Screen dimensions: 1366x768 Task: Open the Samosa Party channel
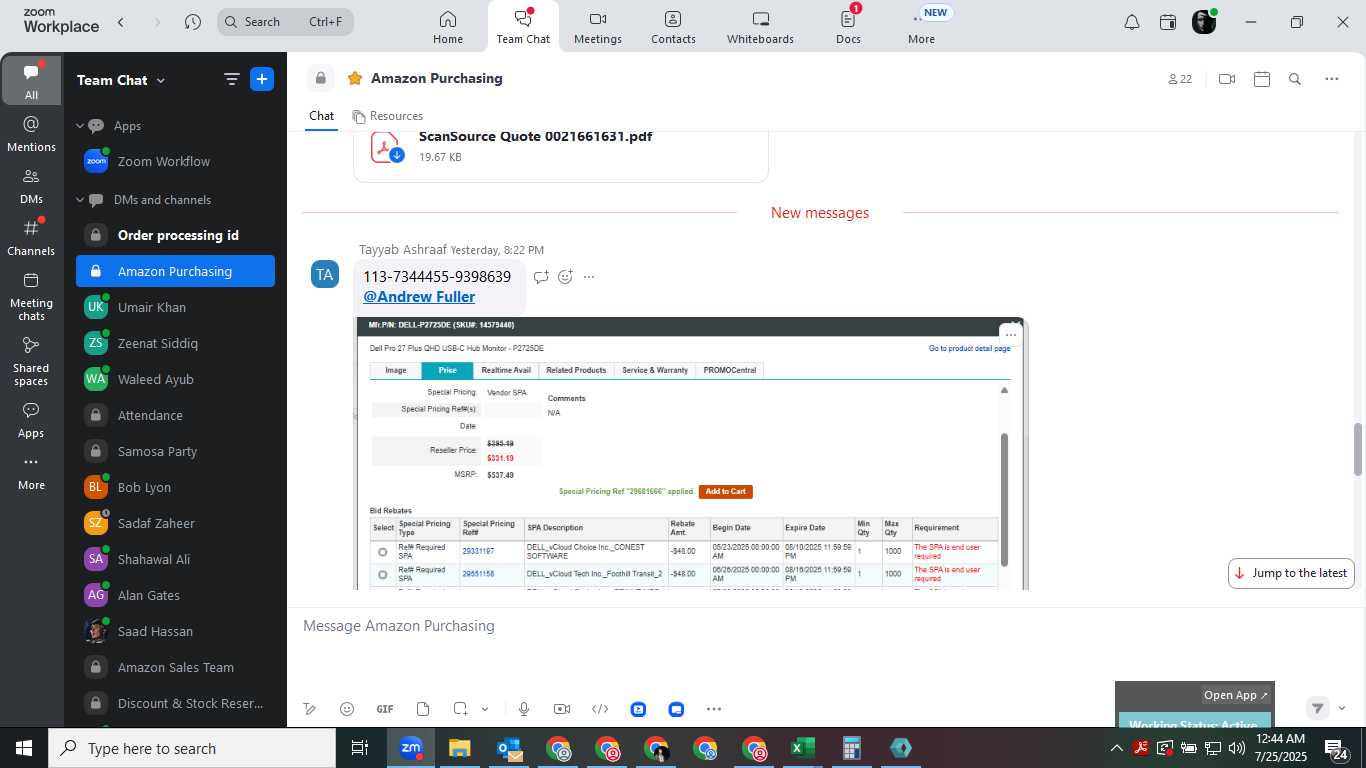click(x=175, y=451)
